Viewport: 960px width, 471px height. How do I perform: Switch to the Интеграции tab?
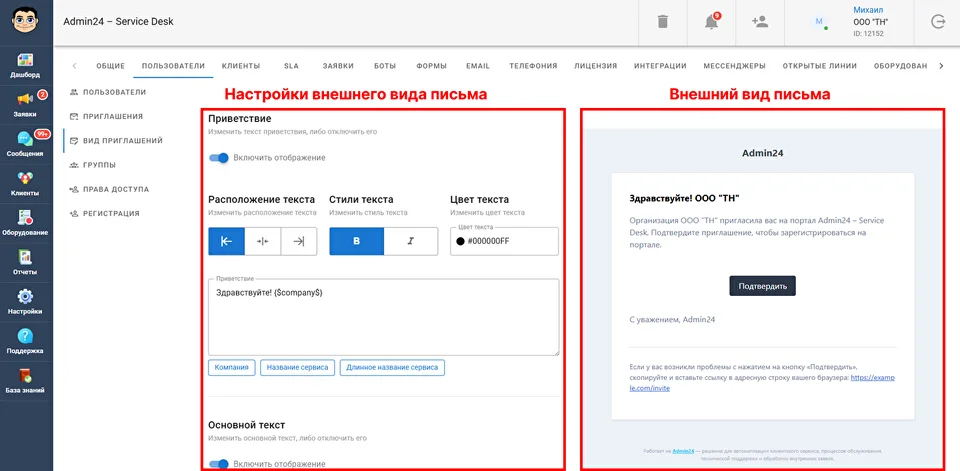click(660, 66)
